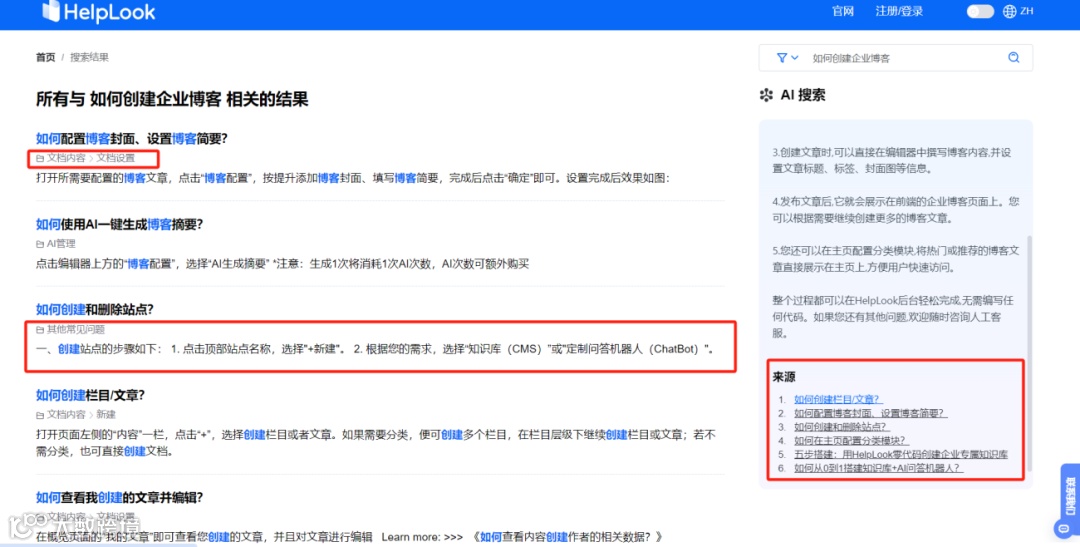Open result 如何创建栏目/文章?
Screen dimensions: 1080x547
point(90,395)
